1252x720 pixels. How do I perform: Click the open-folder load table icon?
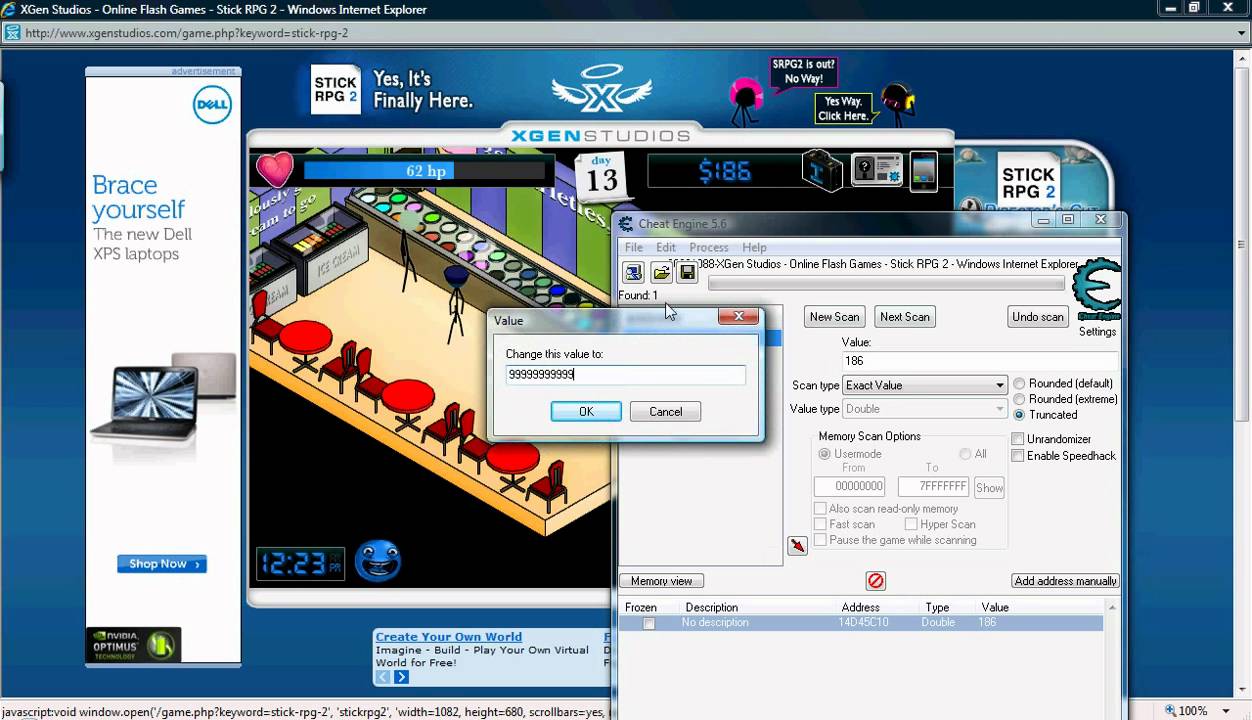pyautogui.click(x=661, y=272)
